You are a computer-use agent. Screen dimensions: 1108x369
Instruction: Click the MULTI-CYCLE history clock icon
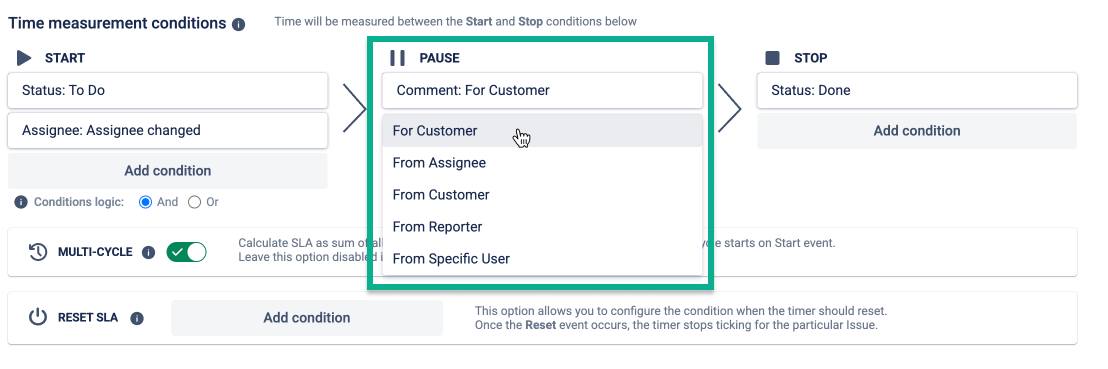[x=38, y=252]
